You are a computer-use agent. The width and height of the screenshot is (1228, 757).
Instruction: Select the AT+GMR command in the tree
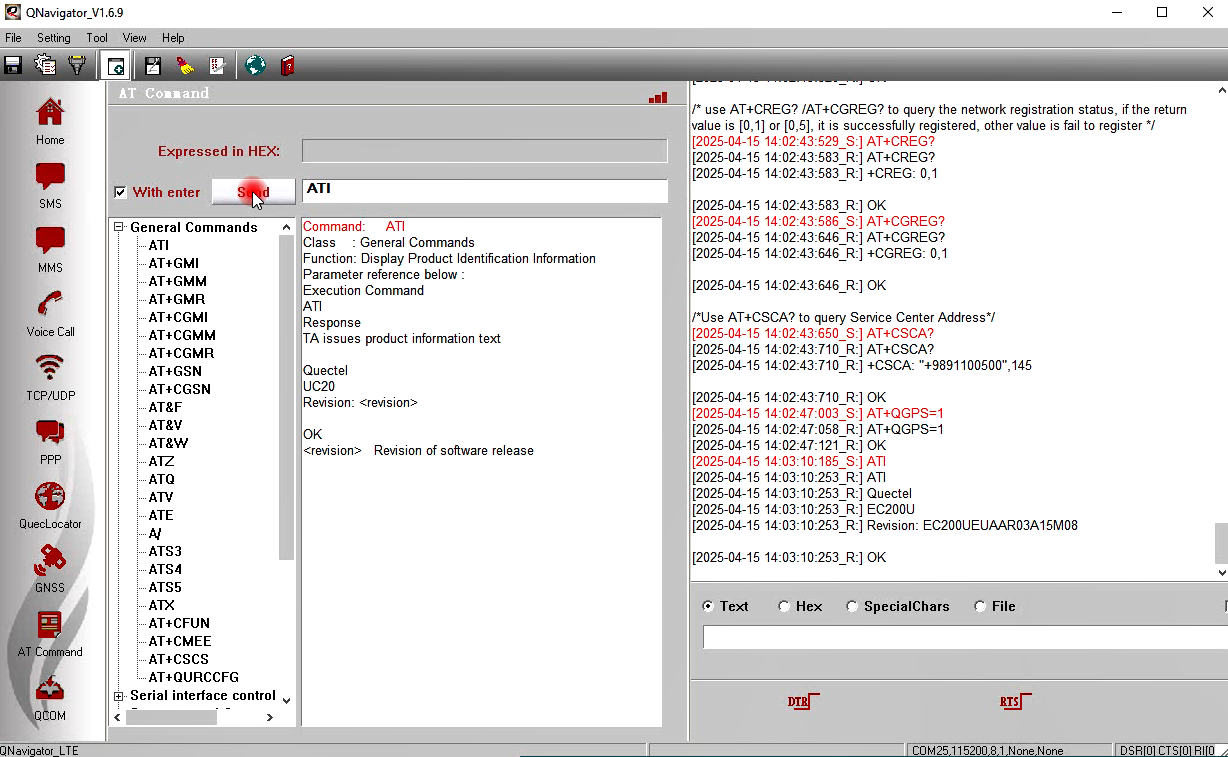tap(177, 299)
